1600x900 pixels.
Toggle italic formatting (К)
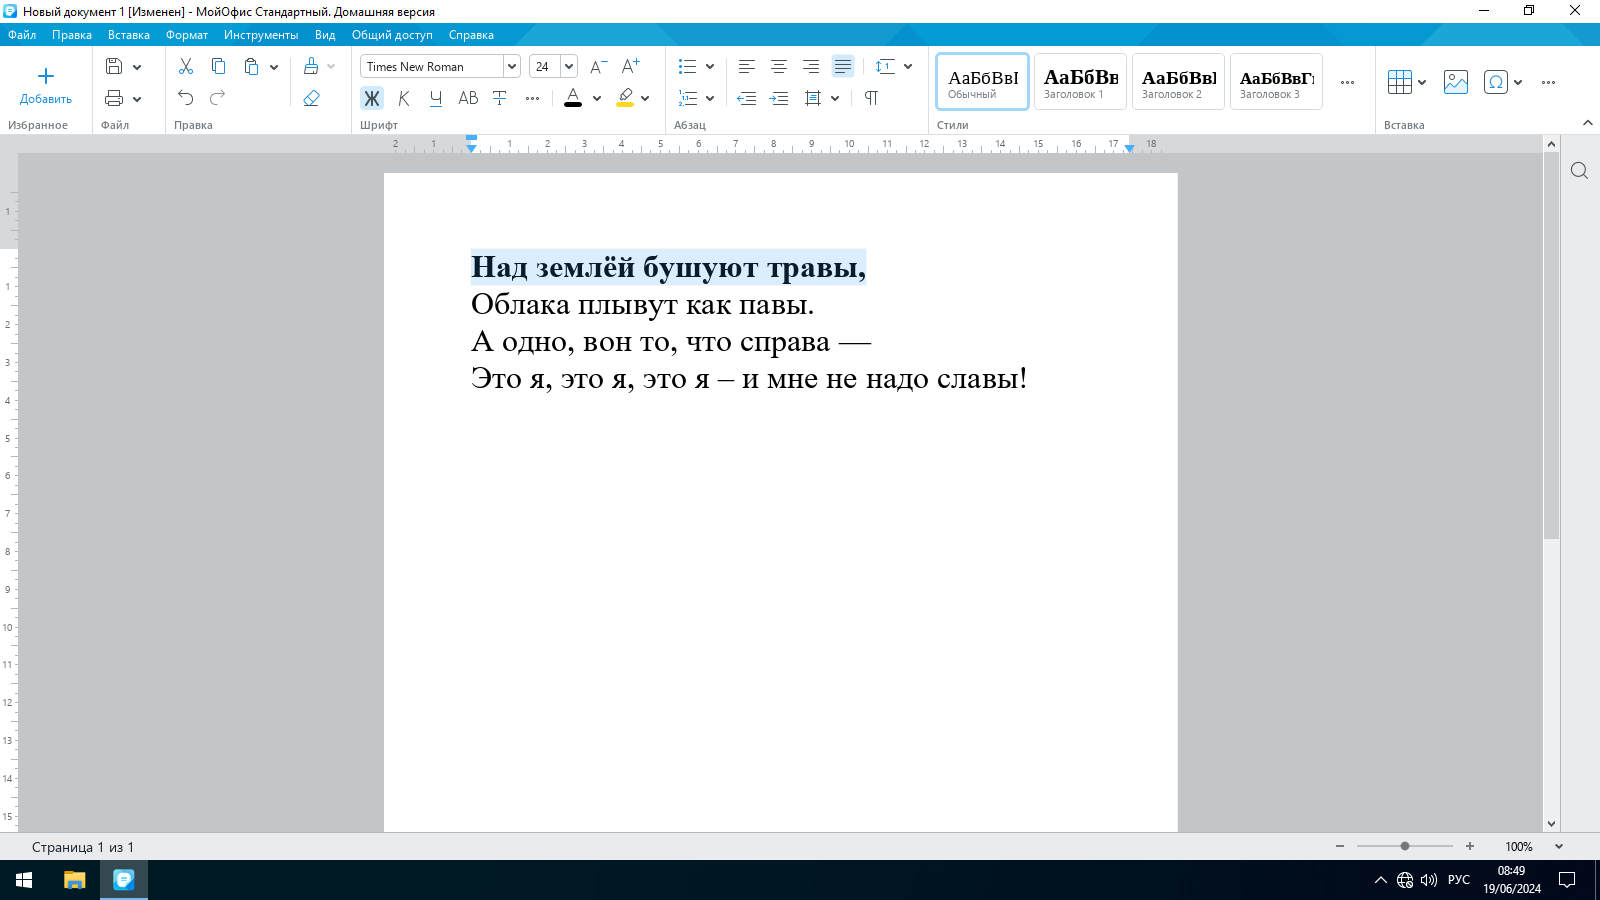pyautogui.click(x=404, y=98)
